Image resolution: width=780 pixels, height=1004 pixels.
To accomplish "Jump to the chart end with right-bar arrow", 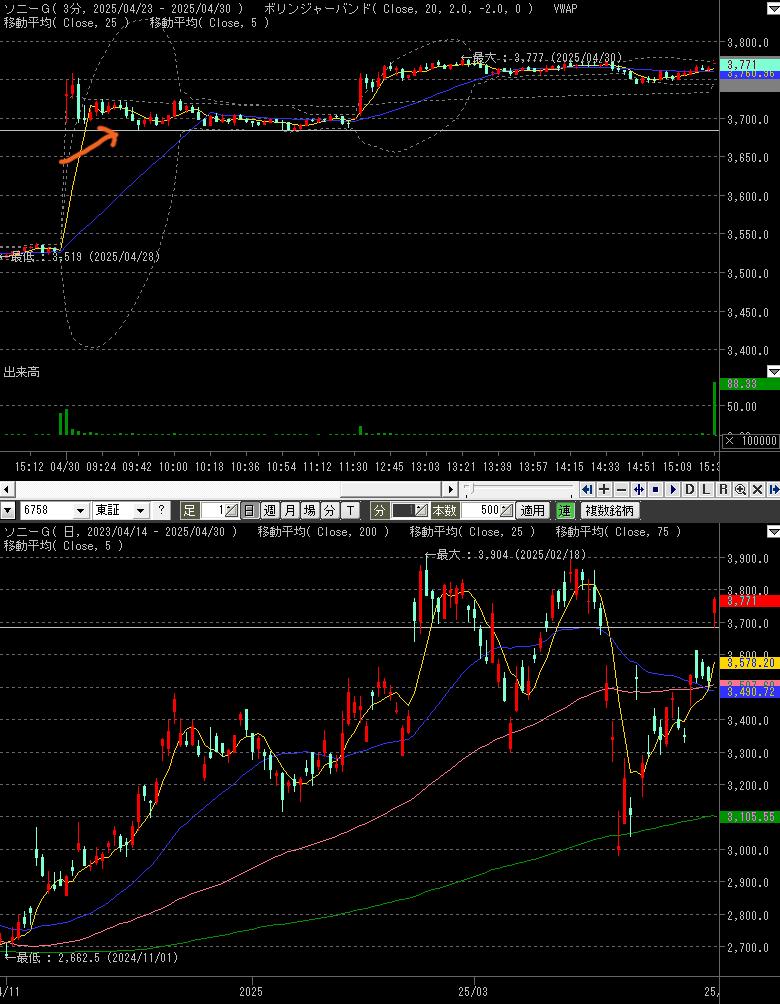I will coord(773,490).
